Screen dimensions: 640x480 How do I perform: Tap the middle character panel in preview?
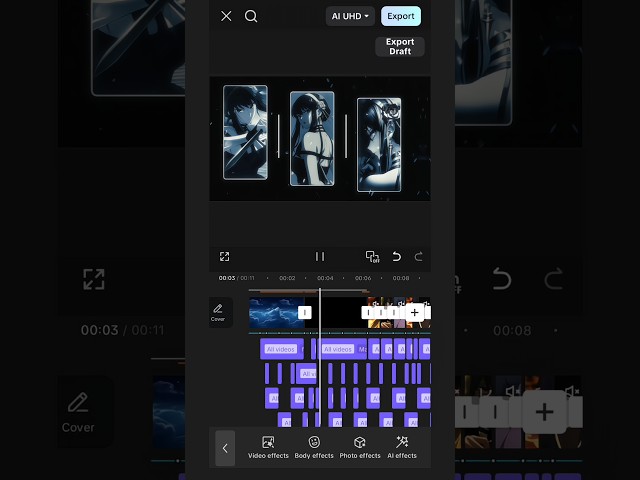pyautogui.click(x=312, y=139)
